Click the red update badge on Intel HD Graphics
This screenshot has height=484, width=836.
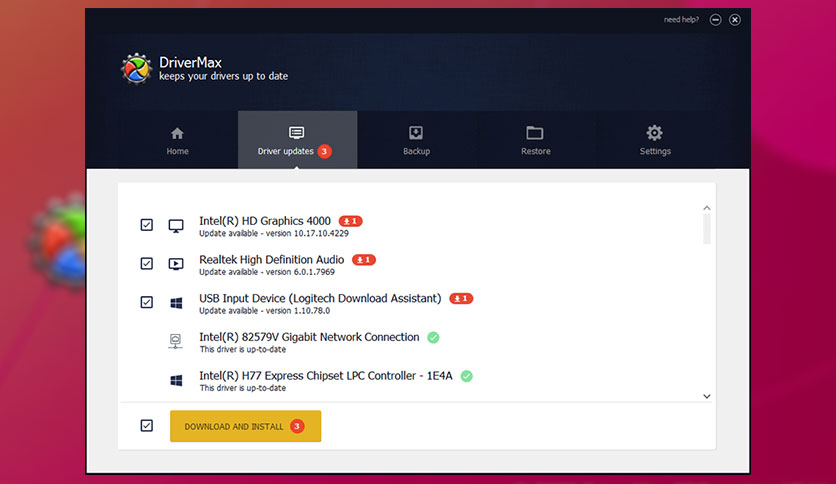350,221
